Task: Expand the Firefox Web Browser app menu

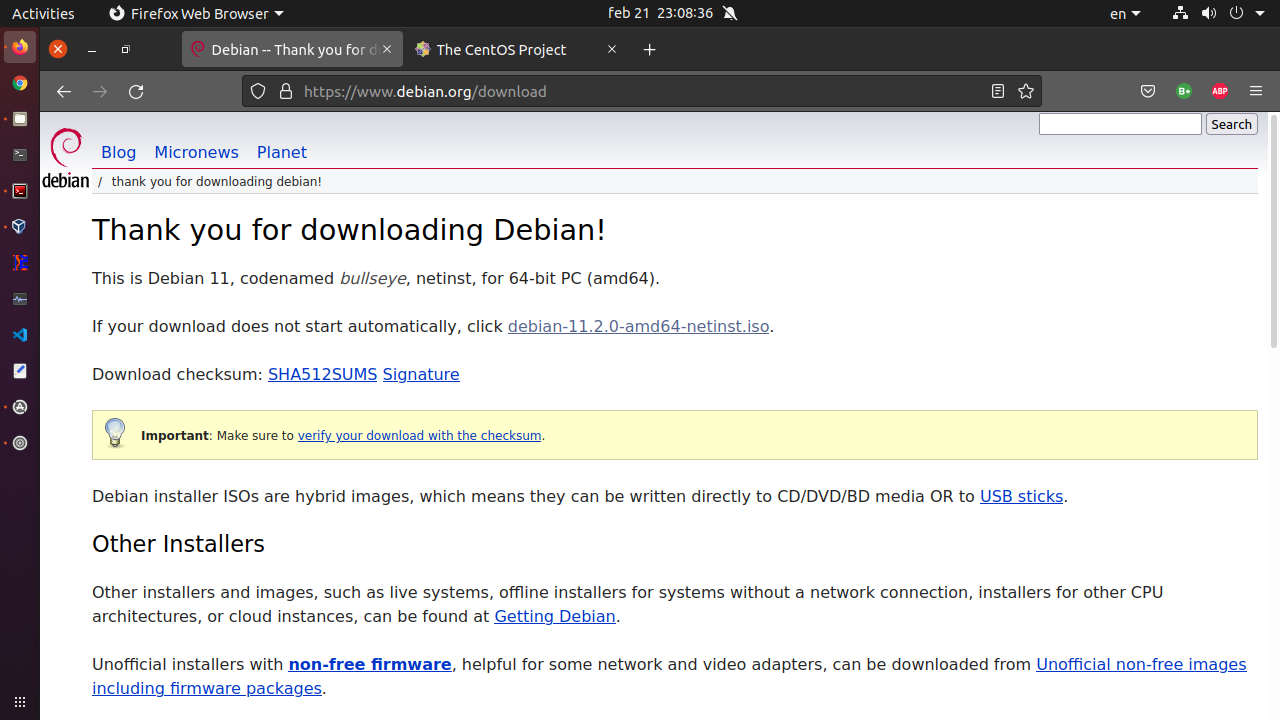Action: [x=196, y=13]
